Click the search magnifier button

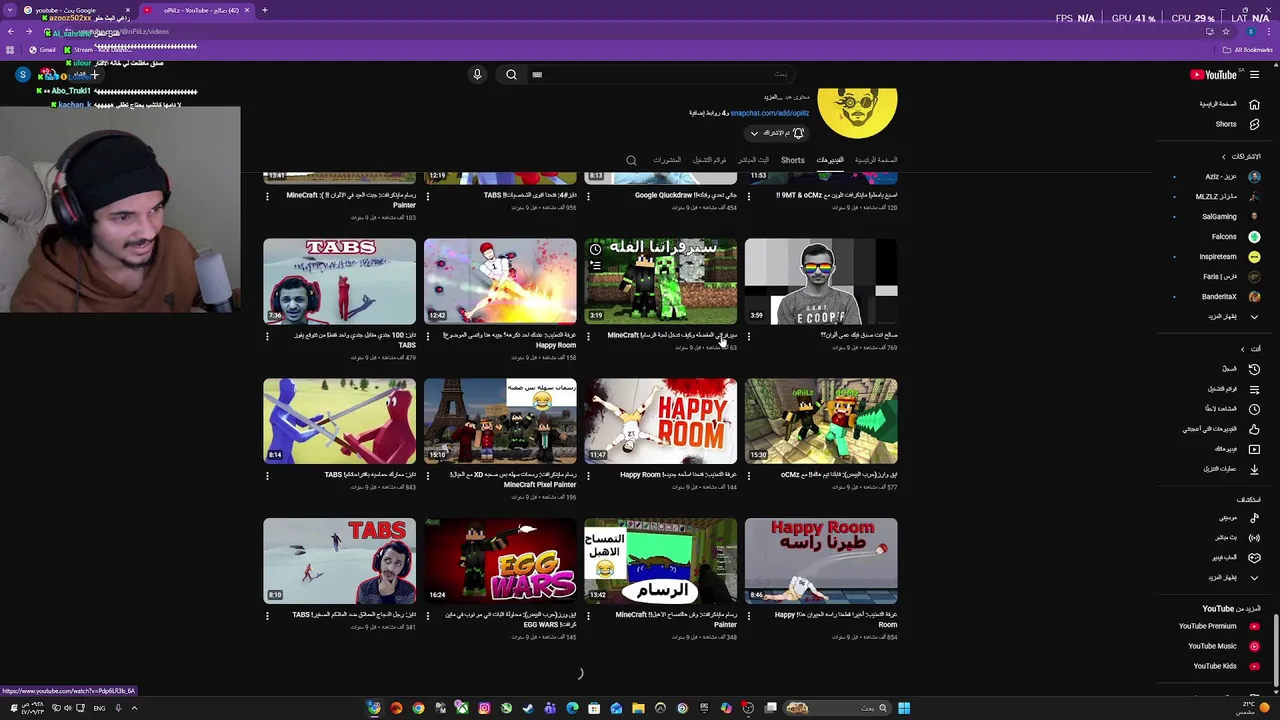click(x=511, y=74)
